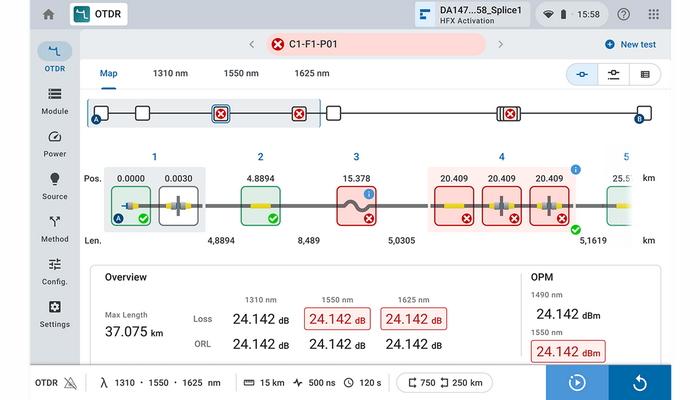Viewport: 700px width, 400px height.
Task: Switch to the linear map view toggle
Action: (581, 74)
